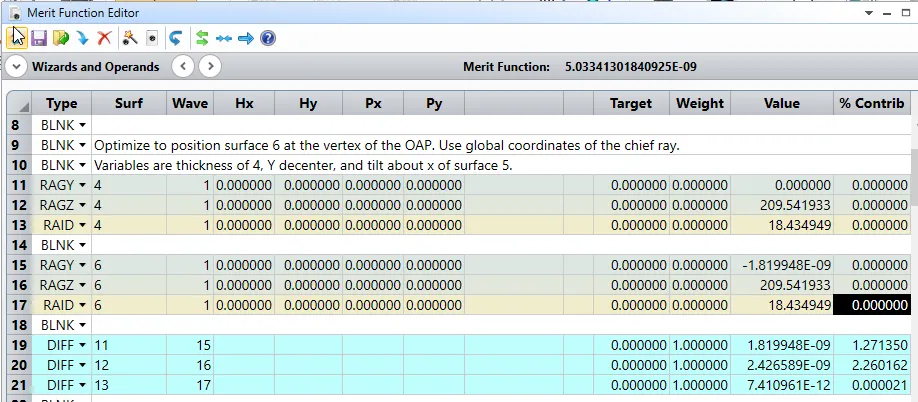The width and height of the screenshot is (918, 402).
Task: Click the page-with-dot icon beside the wand
Action: tap(151, 38)
